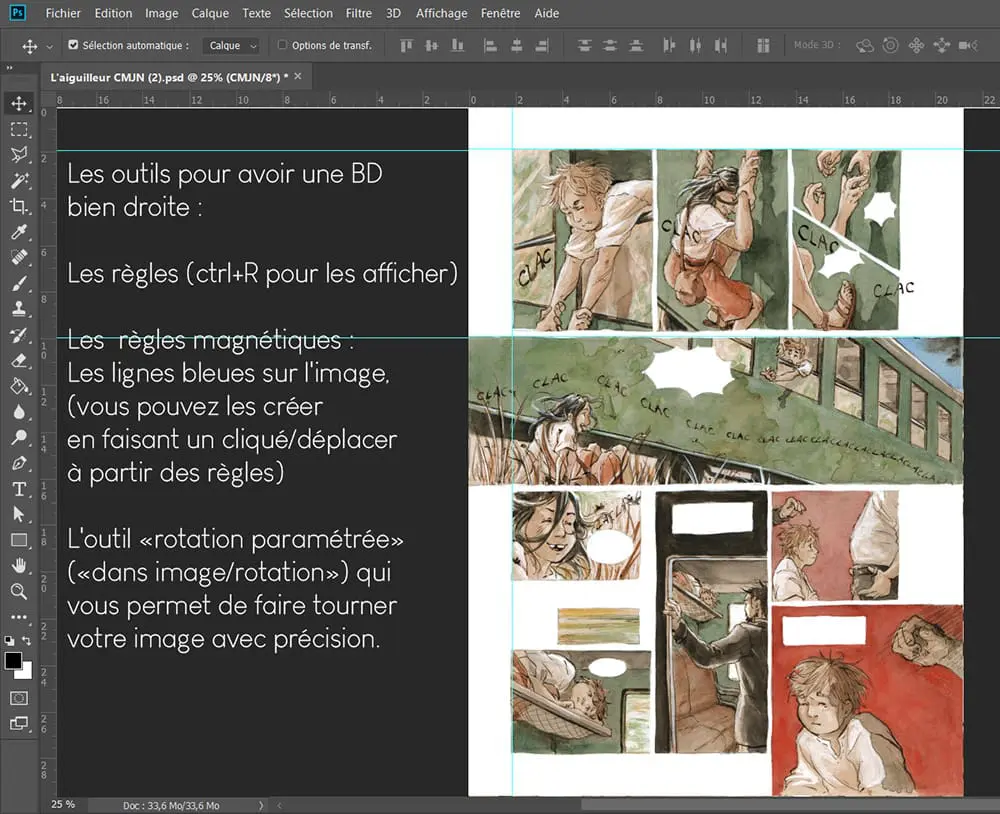Viewport: 1000px width, 814px height.
Task: Select the Magic Wand tool
Action: coord(18,181)
